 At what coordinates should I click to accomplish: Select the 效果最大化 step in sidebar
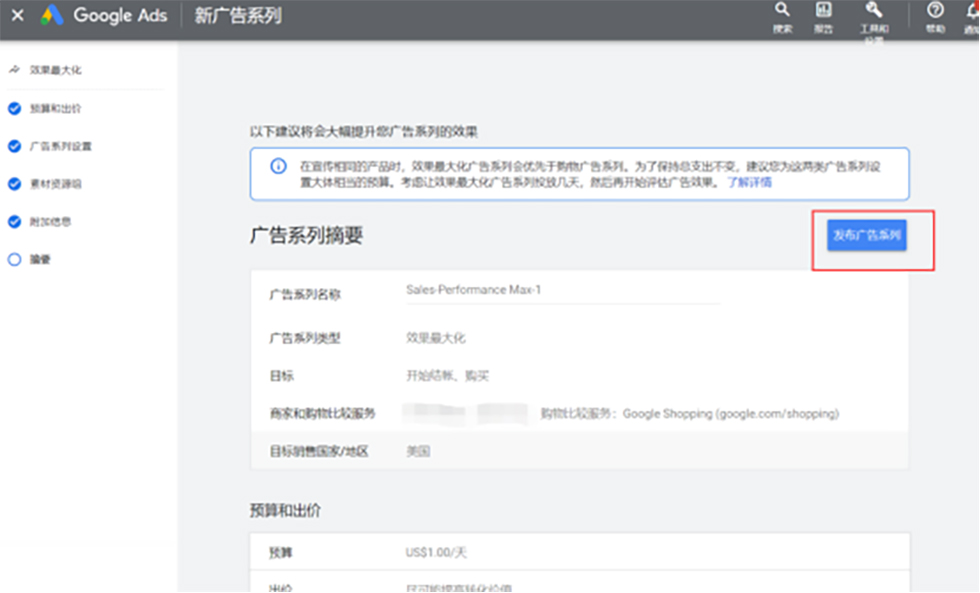pos(55,71)
